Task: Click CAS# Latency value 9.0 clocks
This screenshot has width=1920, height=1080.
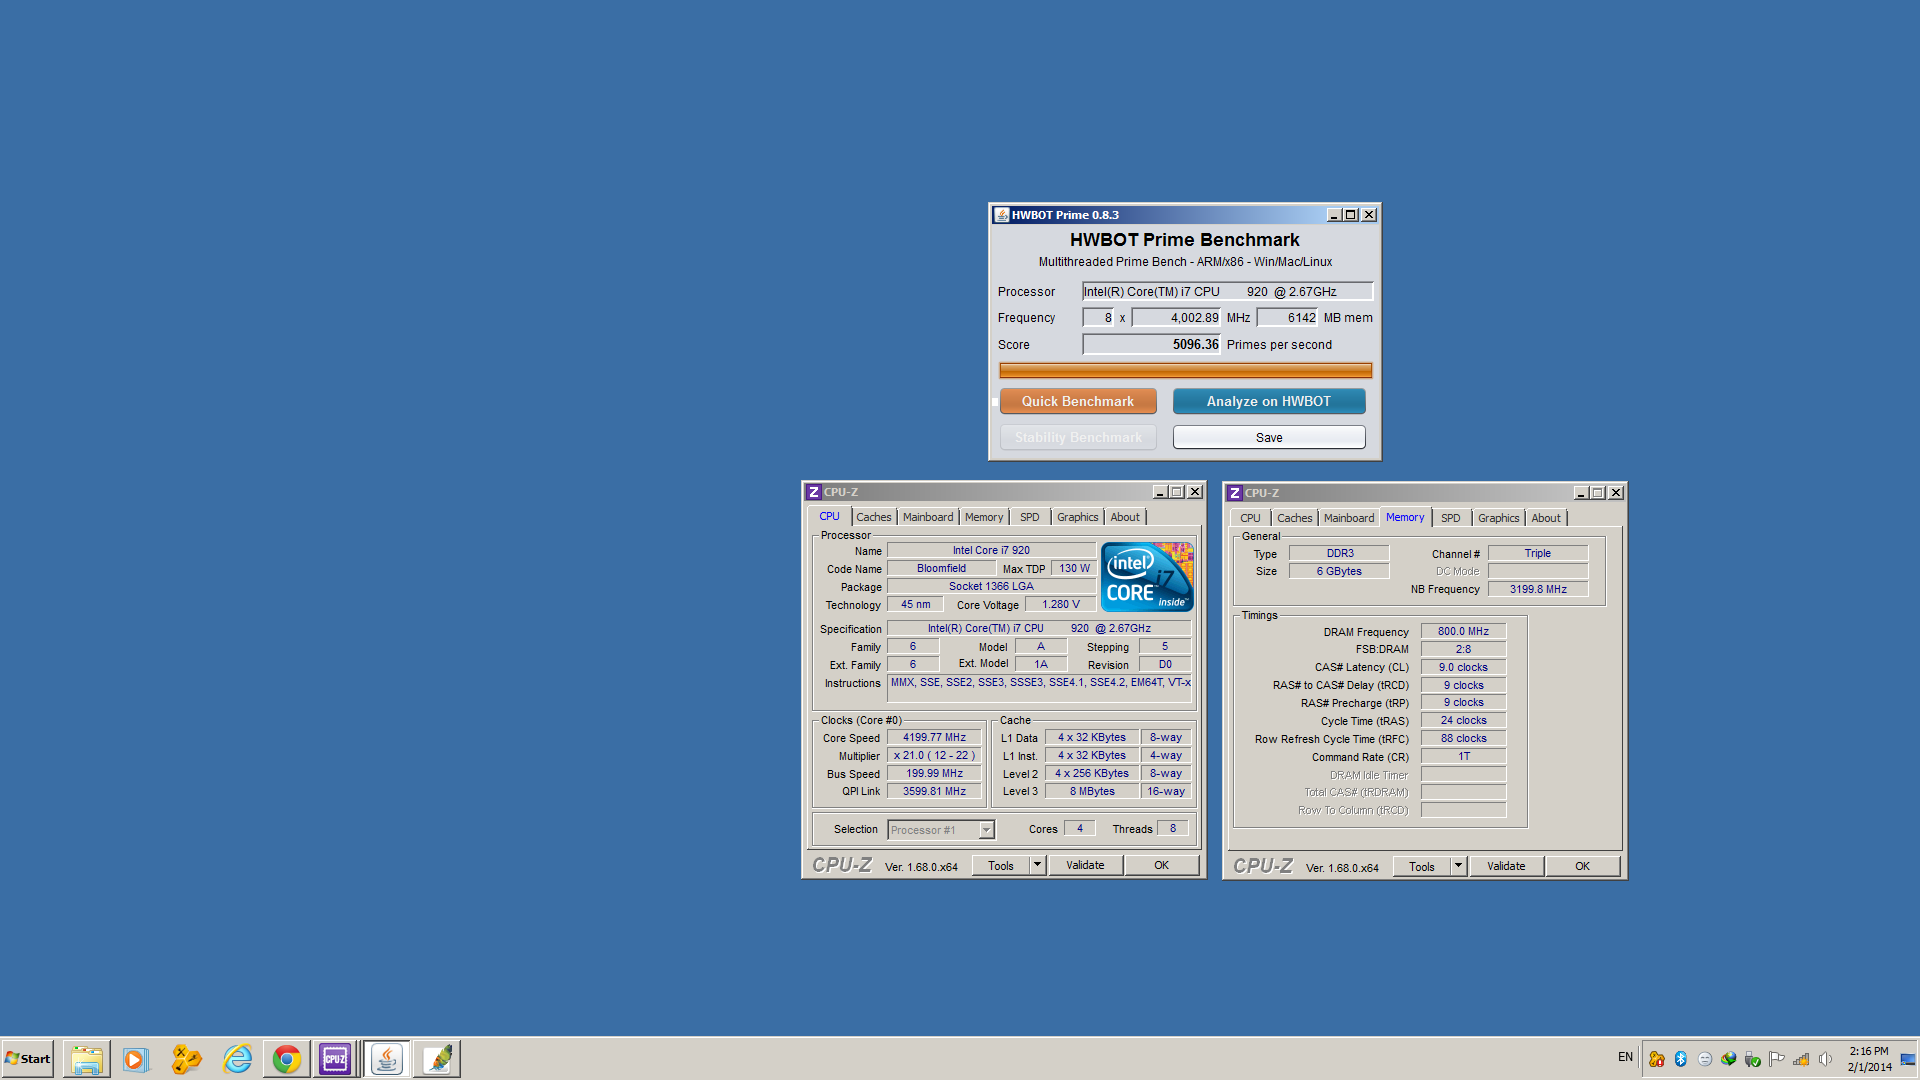Action: click(1463, 667)
